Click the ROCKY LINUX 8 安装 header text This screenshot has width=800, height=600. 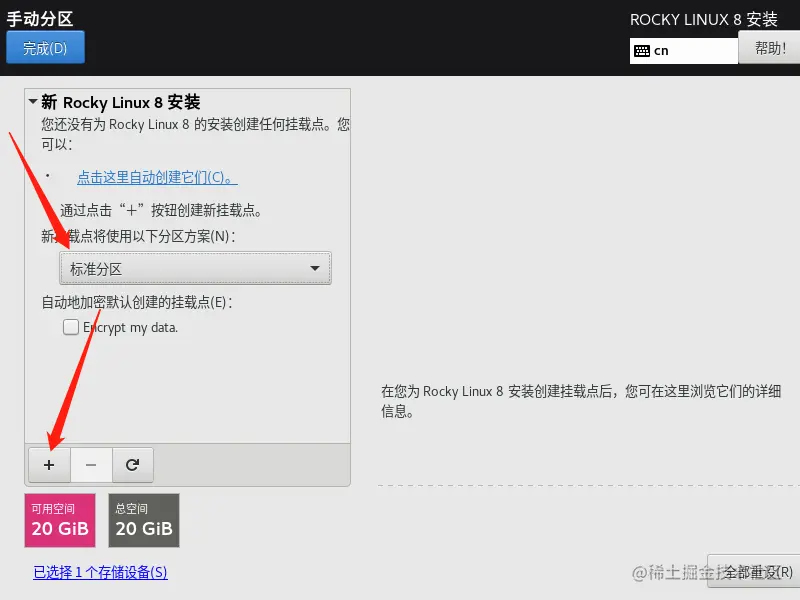(704, 20)
